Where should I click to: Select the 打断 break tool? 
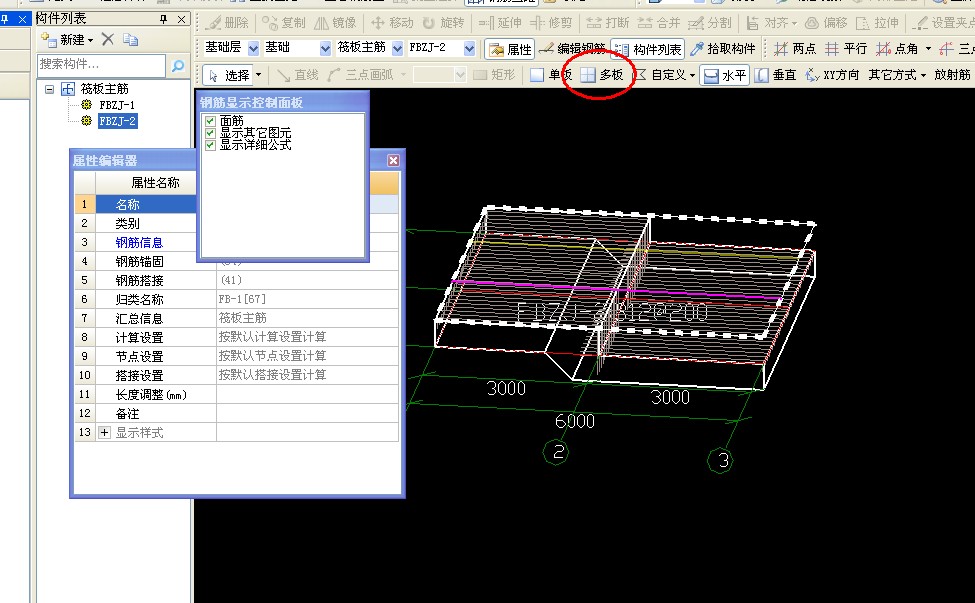point(608,23)
